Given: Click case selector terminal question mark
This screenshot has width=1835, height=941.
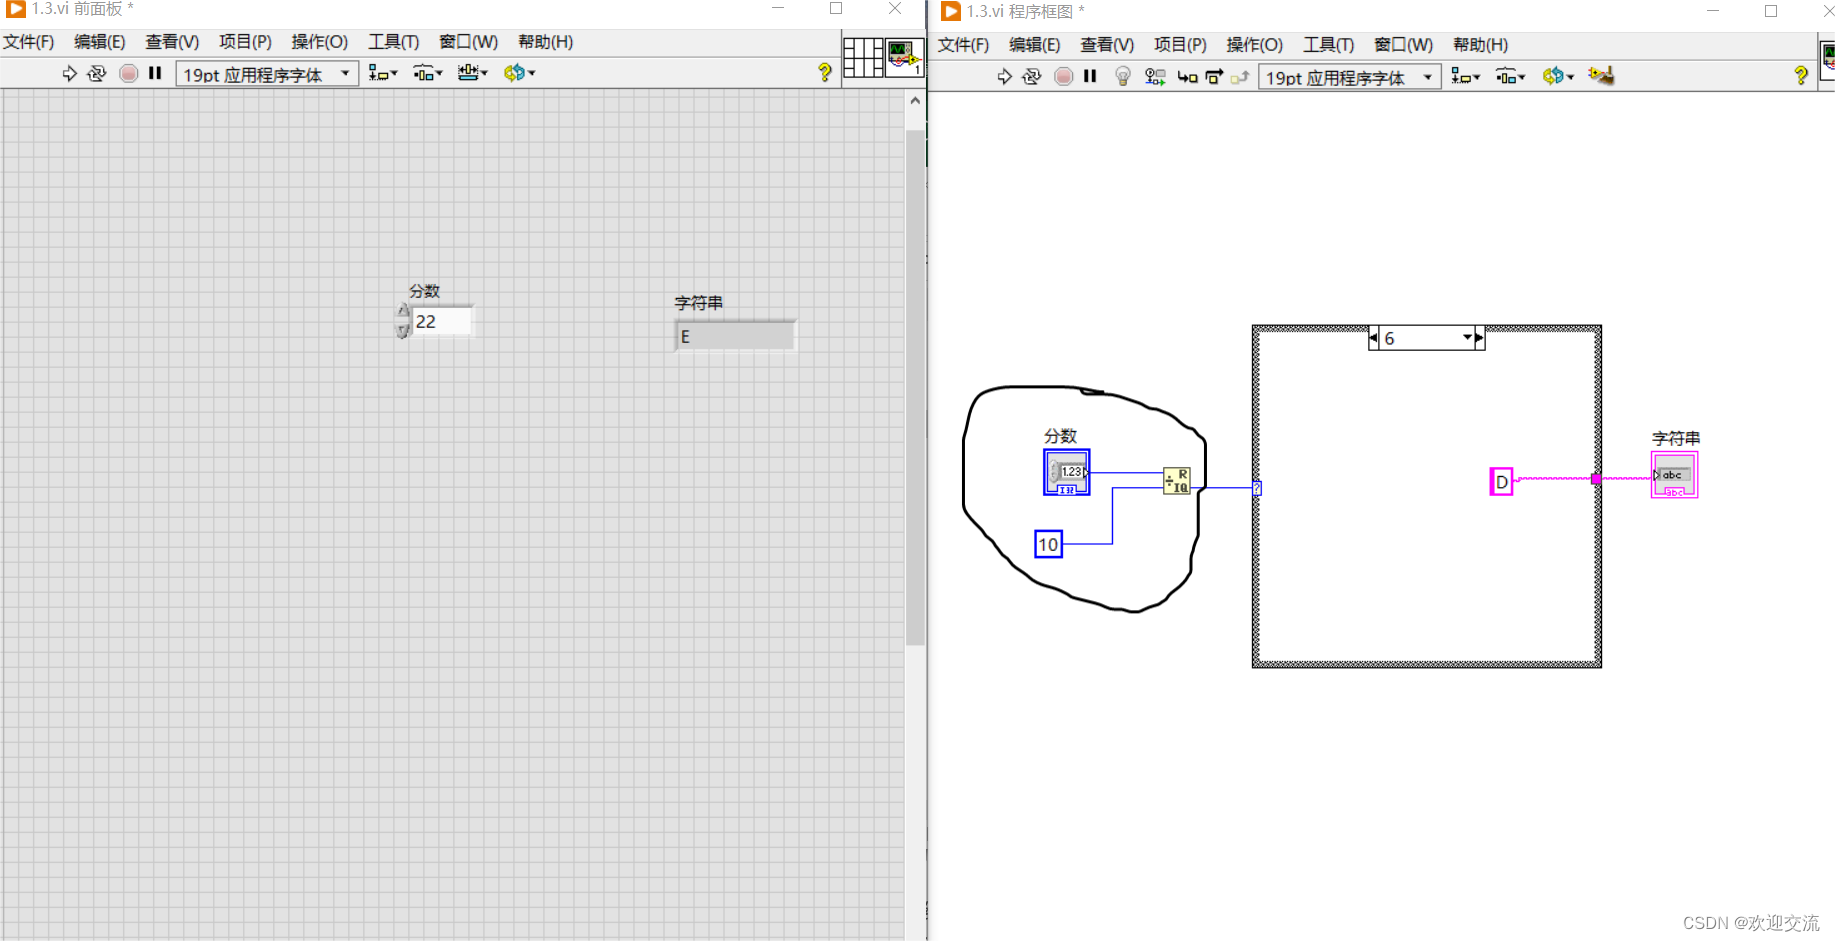Looking at the screenshot, I should [1257, 488].
